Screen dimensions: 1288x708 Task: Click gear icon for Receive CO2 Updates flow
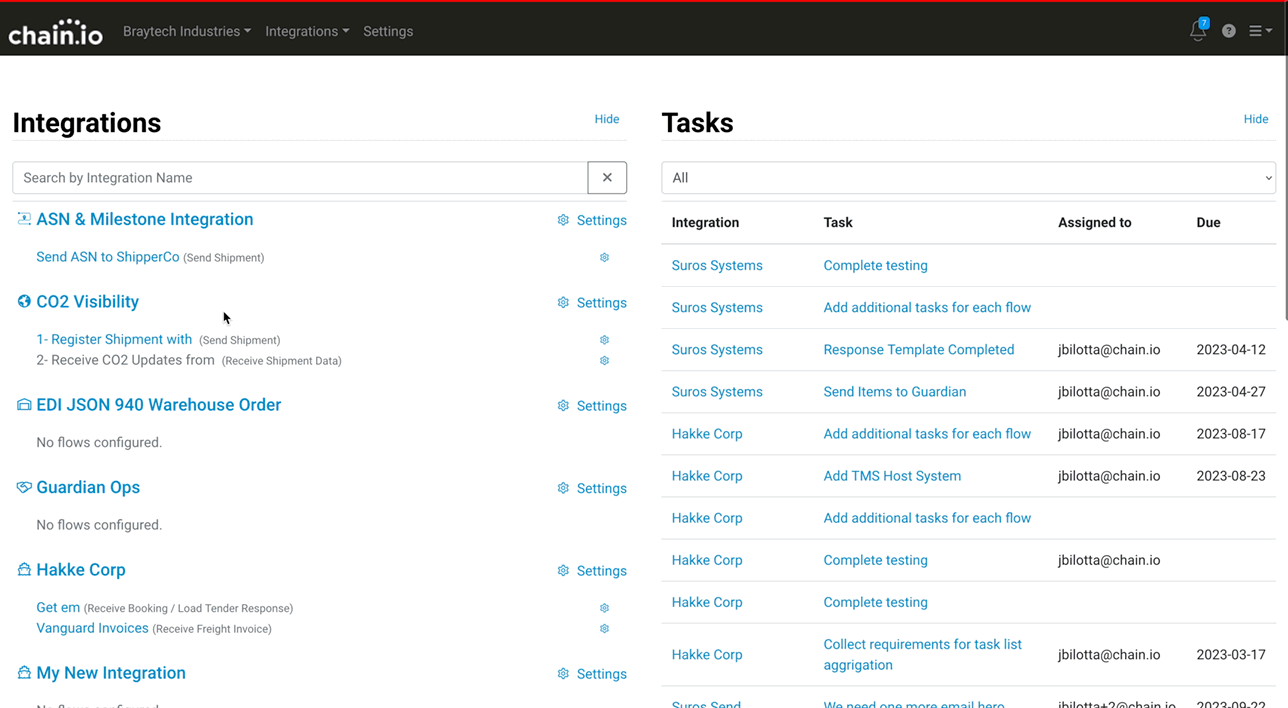(604, 360)
